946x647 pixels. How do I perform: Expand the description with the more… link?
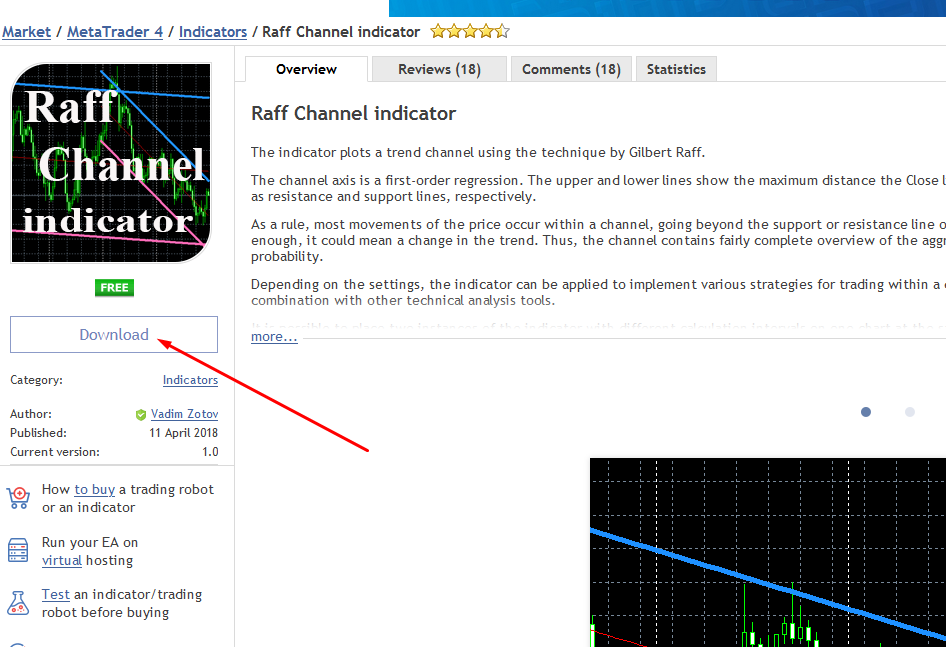(x=274, y=337)
